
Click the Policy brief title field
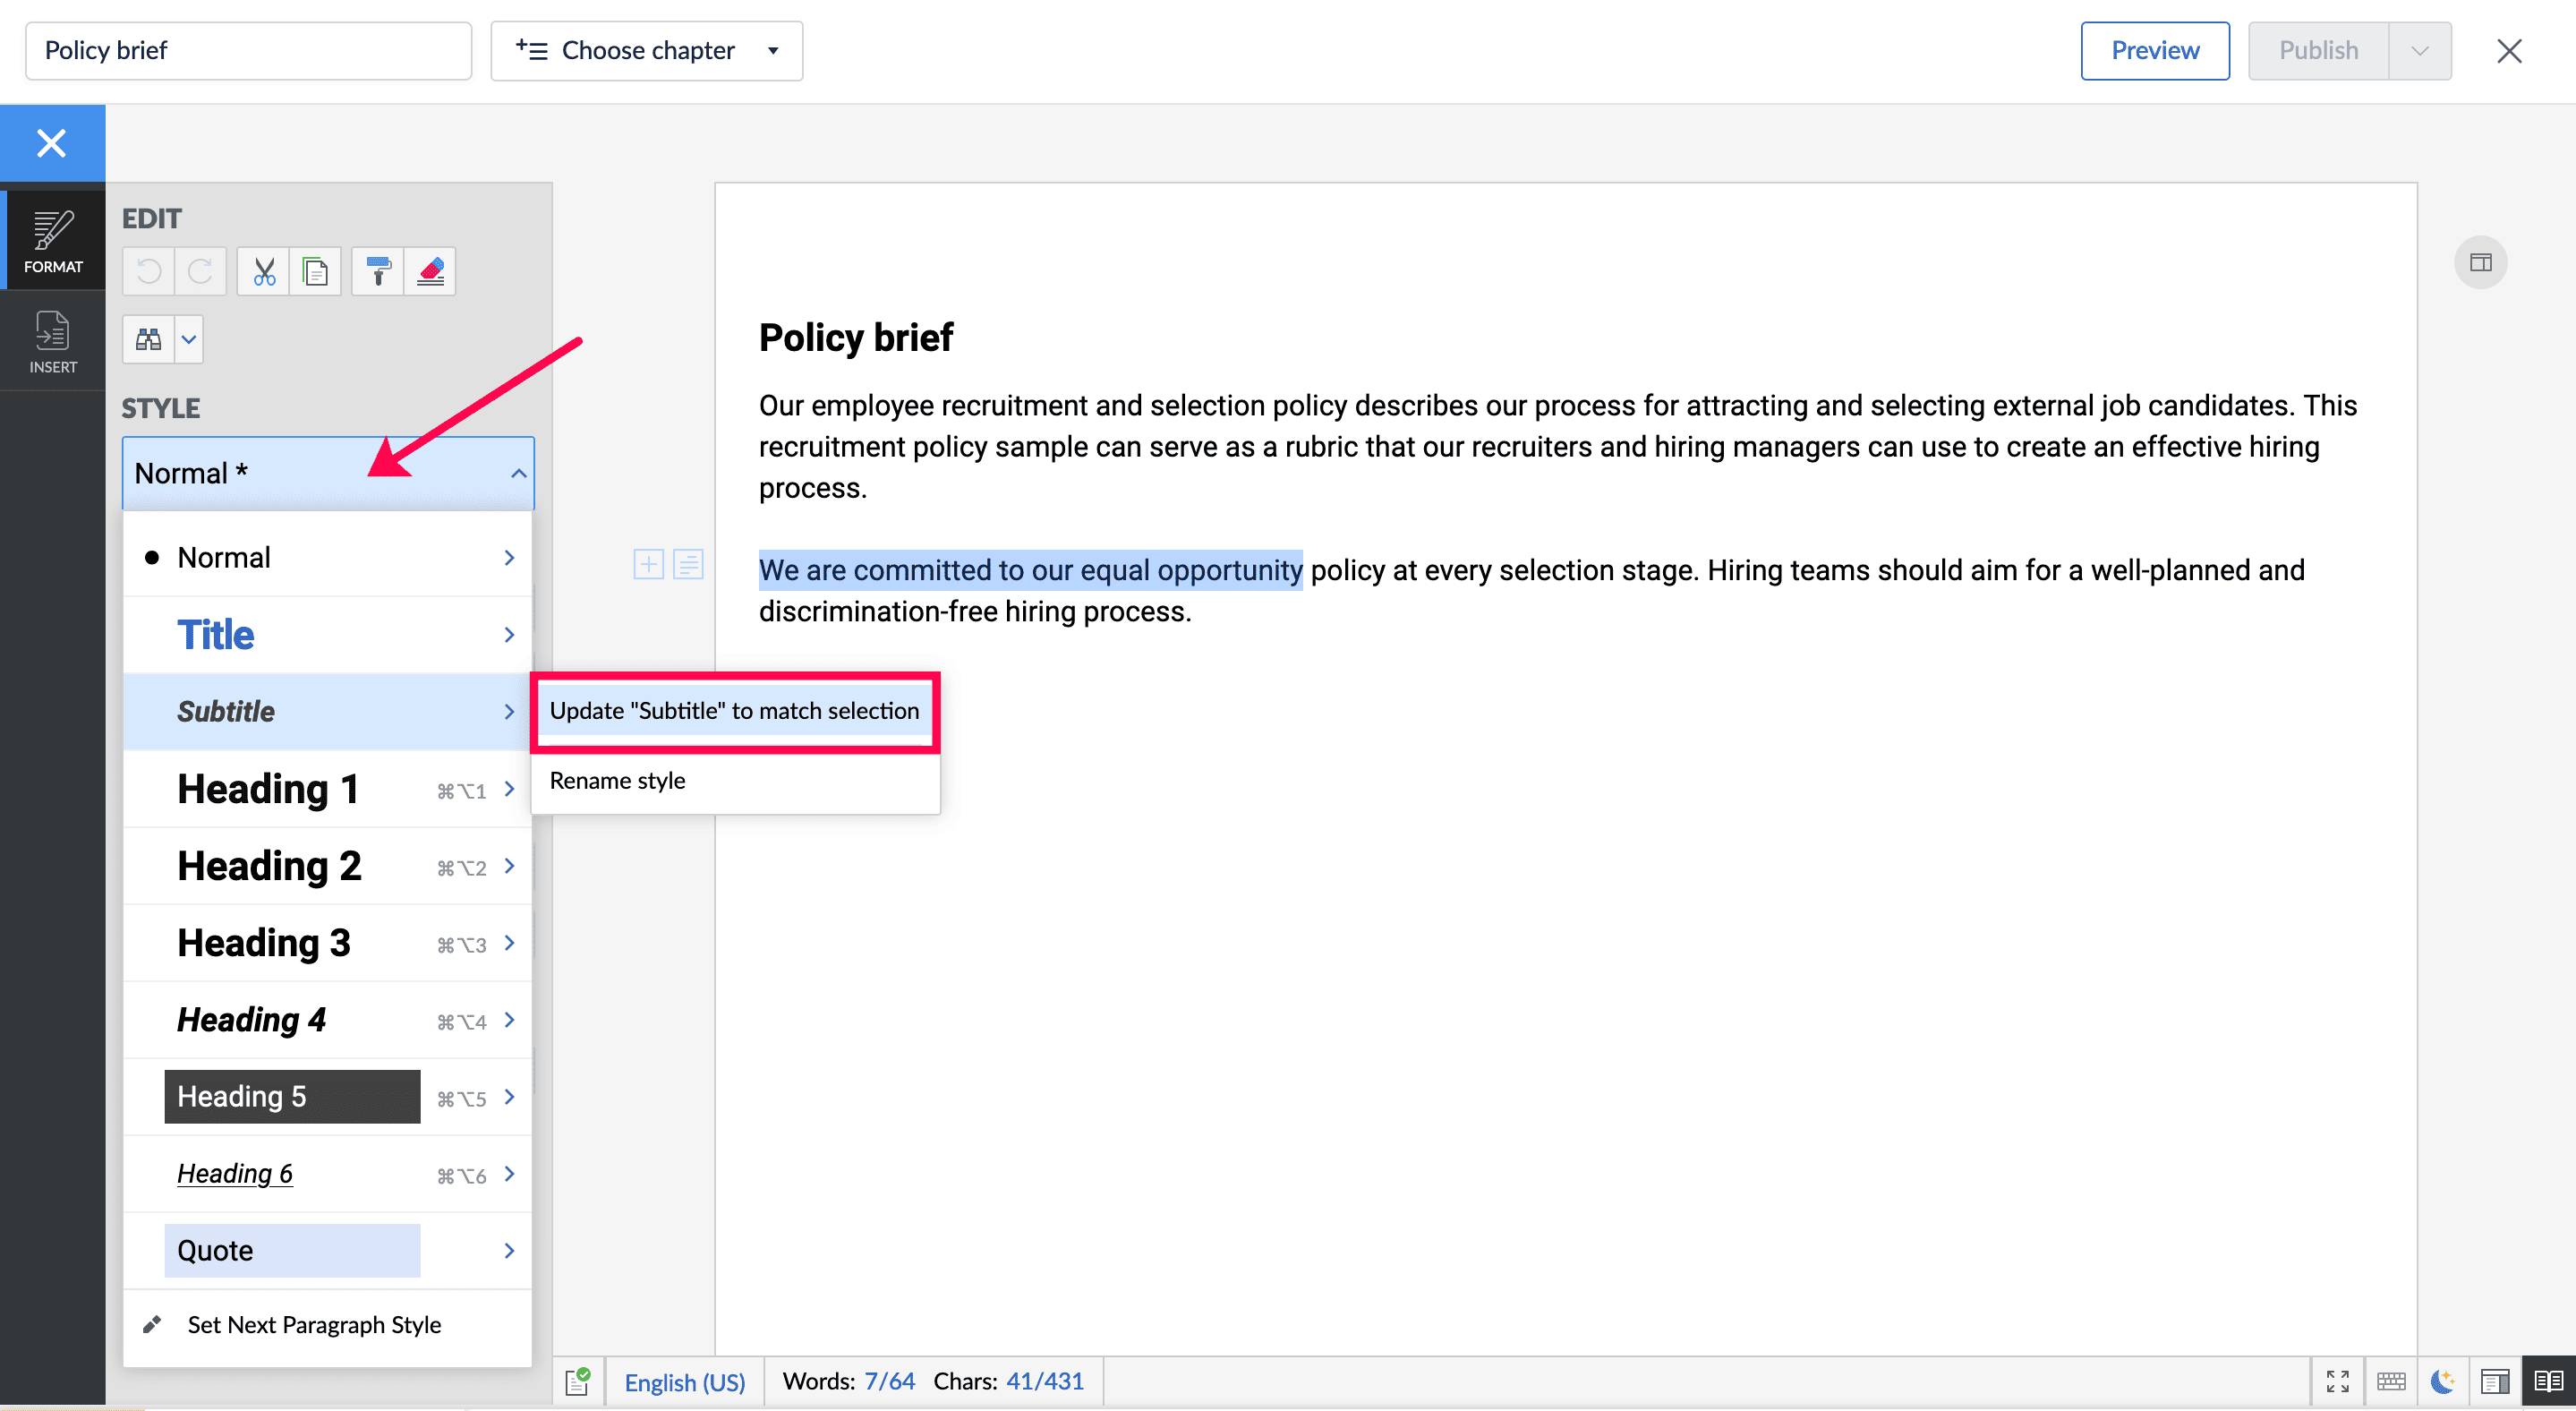pyautogui.click(x=248, y=51)
